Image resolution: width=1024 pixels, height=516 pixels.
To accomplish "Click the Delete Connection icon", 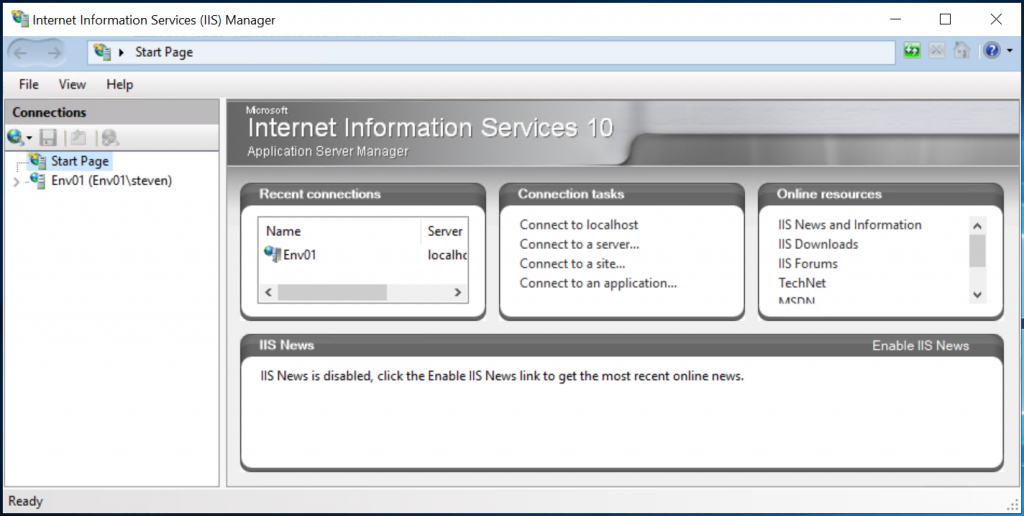I will [110, 137].
